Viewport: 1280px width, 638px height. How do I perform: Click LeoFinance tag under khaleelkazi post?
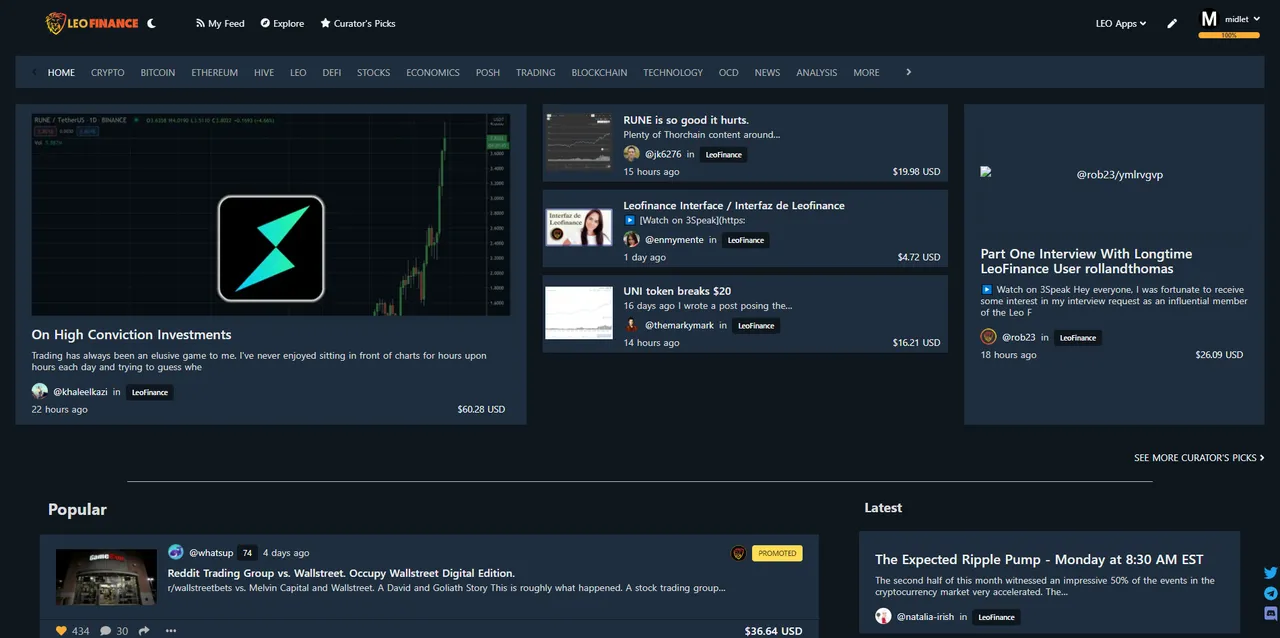pyautogui.click(x=150, y=392)
